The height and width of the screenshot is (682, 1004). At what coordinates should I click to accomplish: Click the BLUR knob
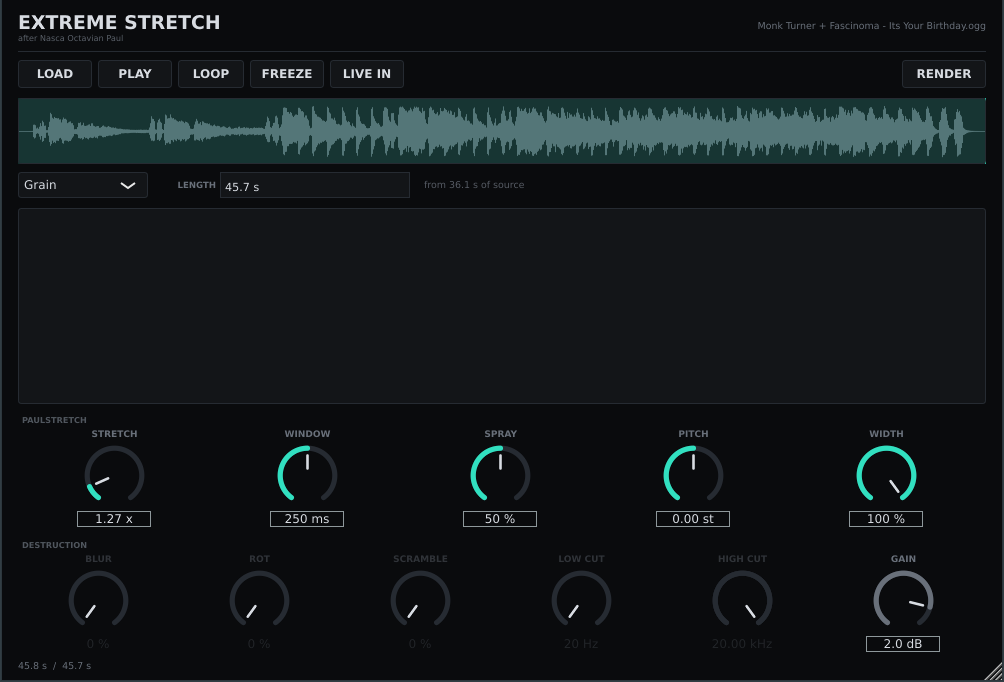tap(99, 600)
